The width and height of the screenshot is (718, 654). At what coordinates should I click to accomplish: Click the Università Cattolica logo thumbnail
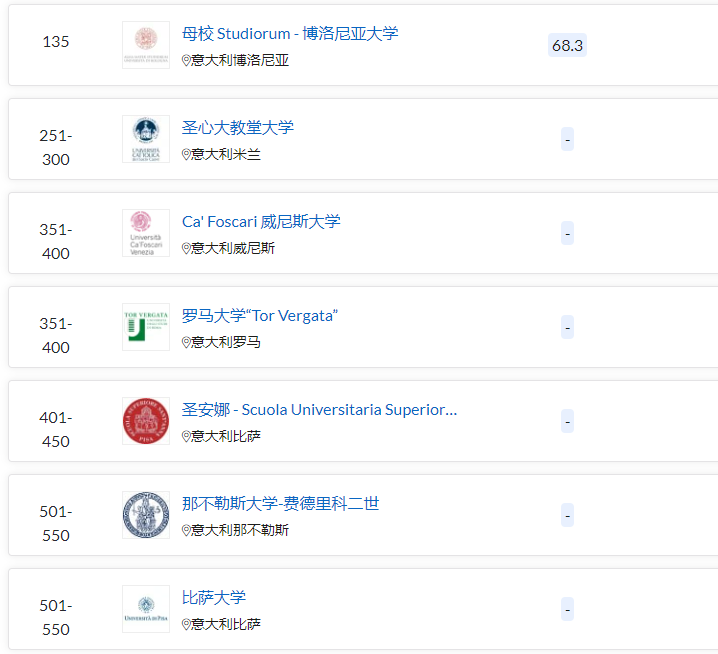[146, 139]
